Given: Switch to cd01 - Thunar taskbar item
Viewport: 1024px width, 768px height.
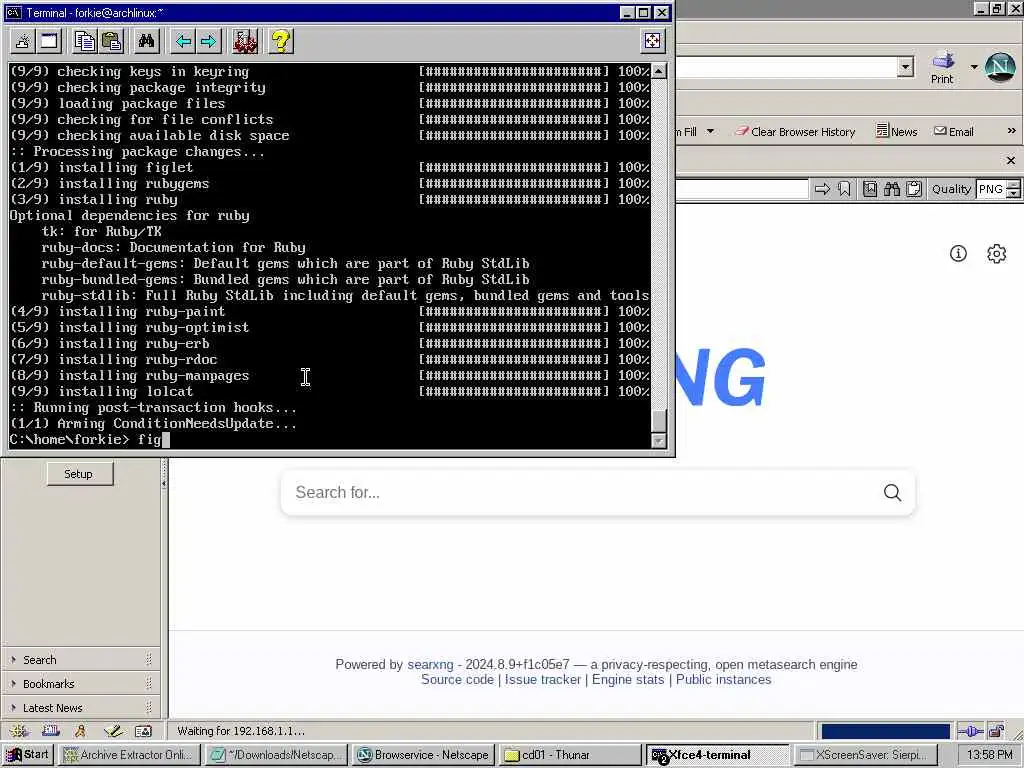Looking at the screenshot, I should [571, 755].
